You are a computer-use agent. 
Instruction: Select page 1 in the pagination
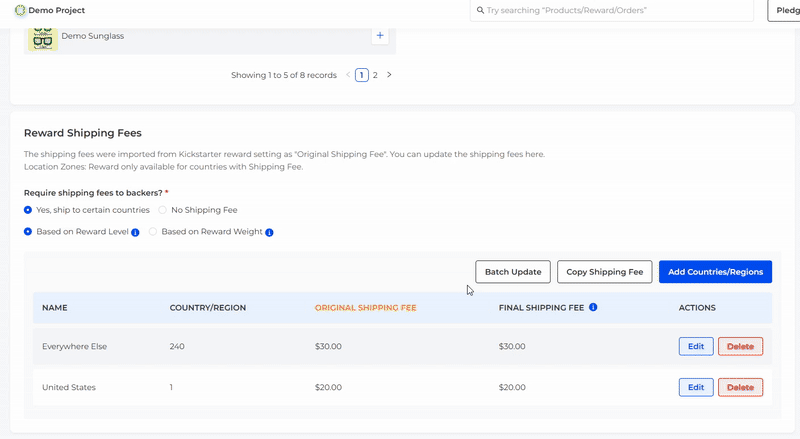(361, 75)
